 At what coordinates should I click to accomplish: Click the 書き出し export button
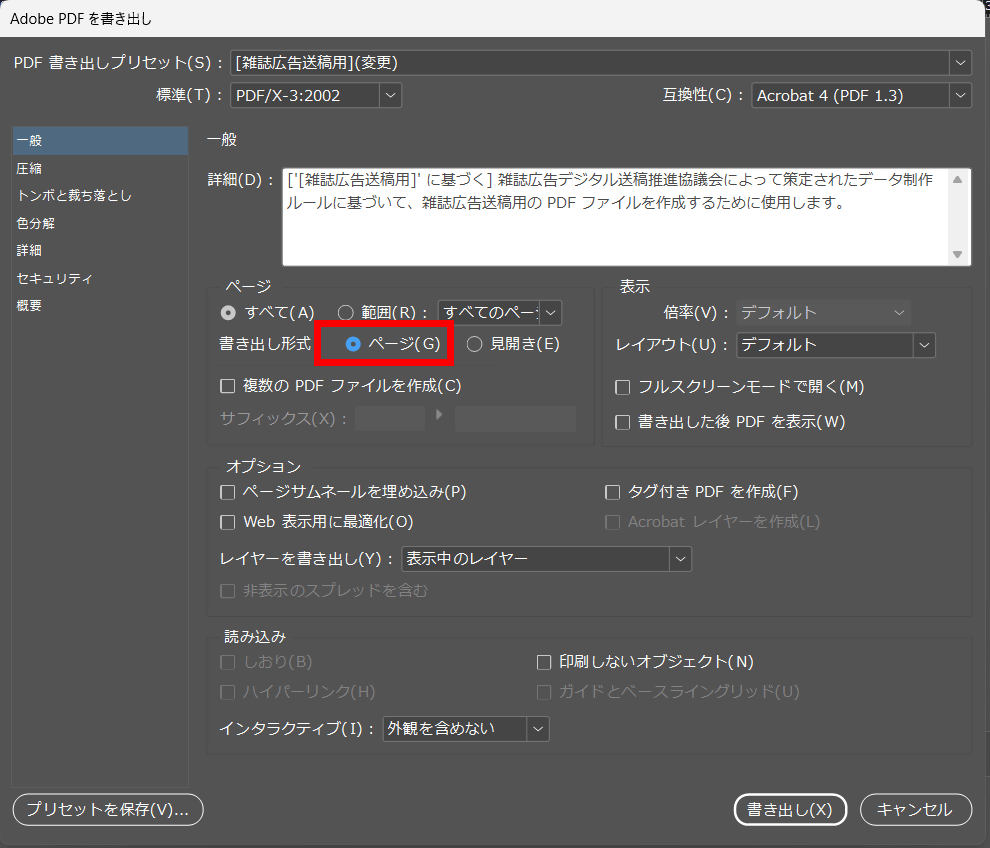pyautogui.click(x=790, y=810)
